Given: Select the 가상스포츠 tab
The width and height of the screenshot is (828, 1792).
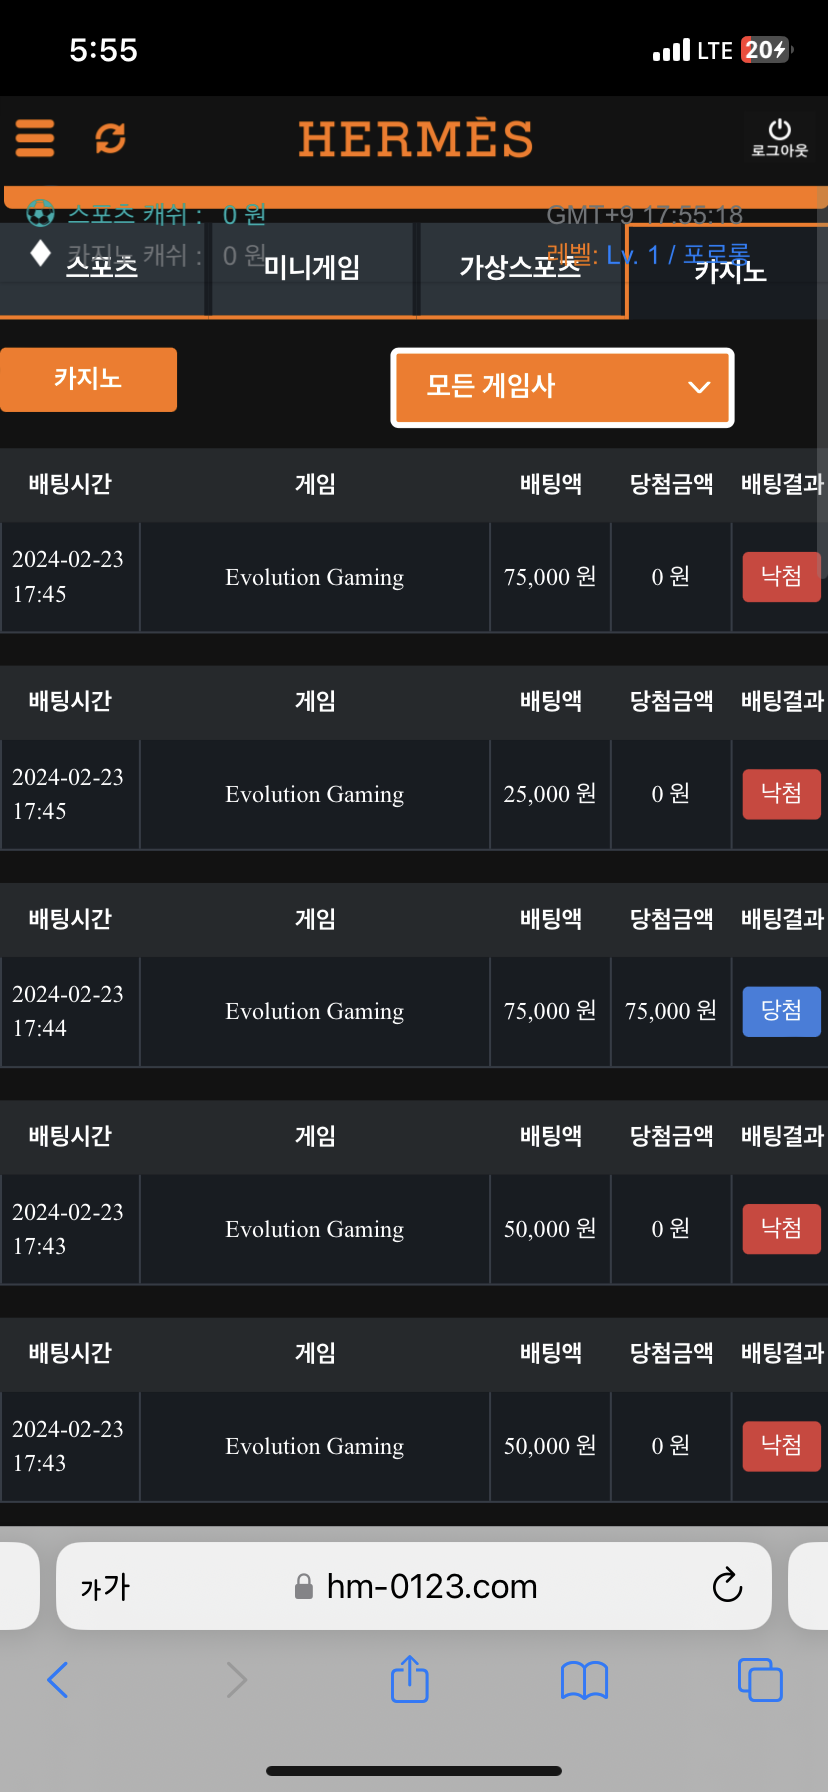Looking at the screenshot, I should (520, 268).
